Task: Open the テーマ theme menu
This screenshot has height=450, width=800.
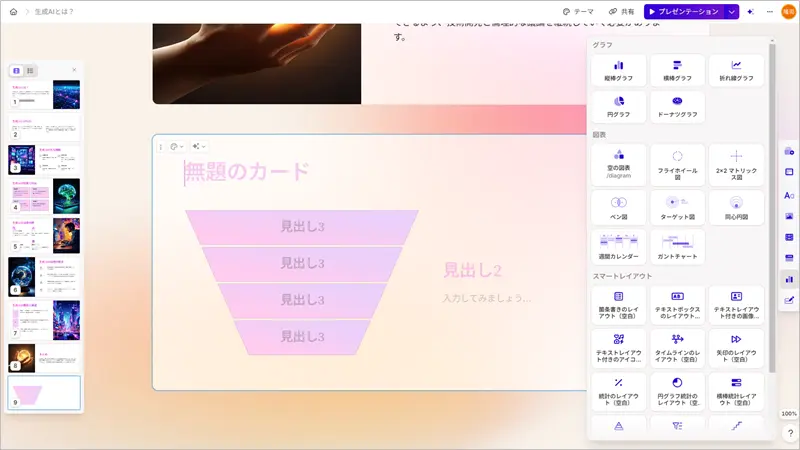Action: point(578,11)
